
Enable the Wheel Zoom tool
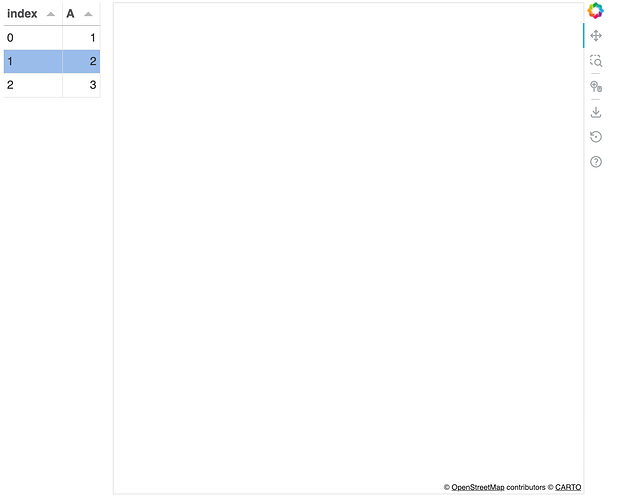596,87
